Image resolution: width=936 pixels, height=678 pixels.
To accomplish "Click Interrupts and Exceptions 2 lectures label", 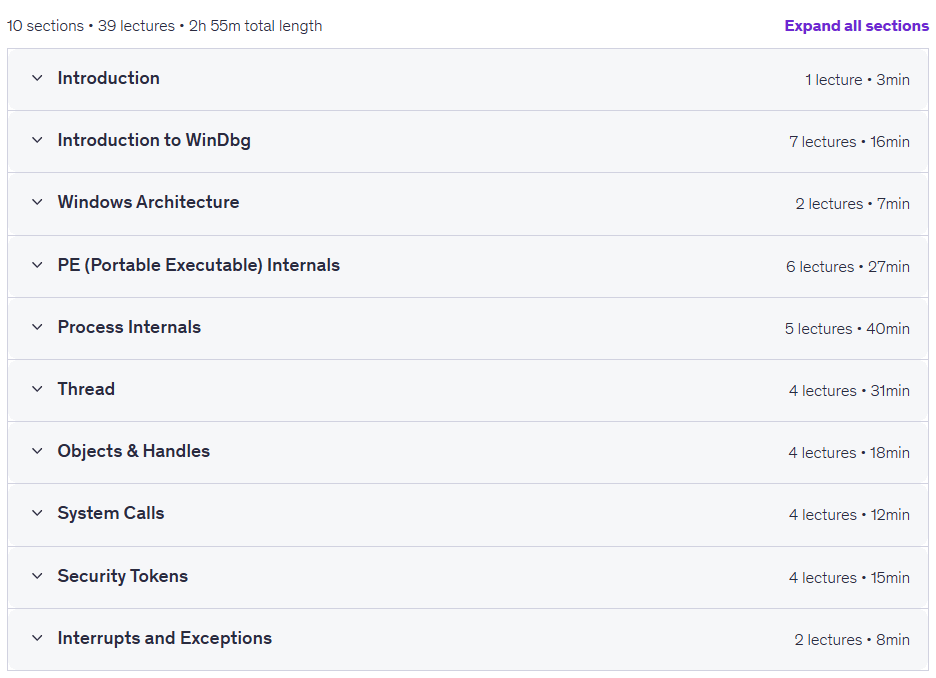I will 828,640.
